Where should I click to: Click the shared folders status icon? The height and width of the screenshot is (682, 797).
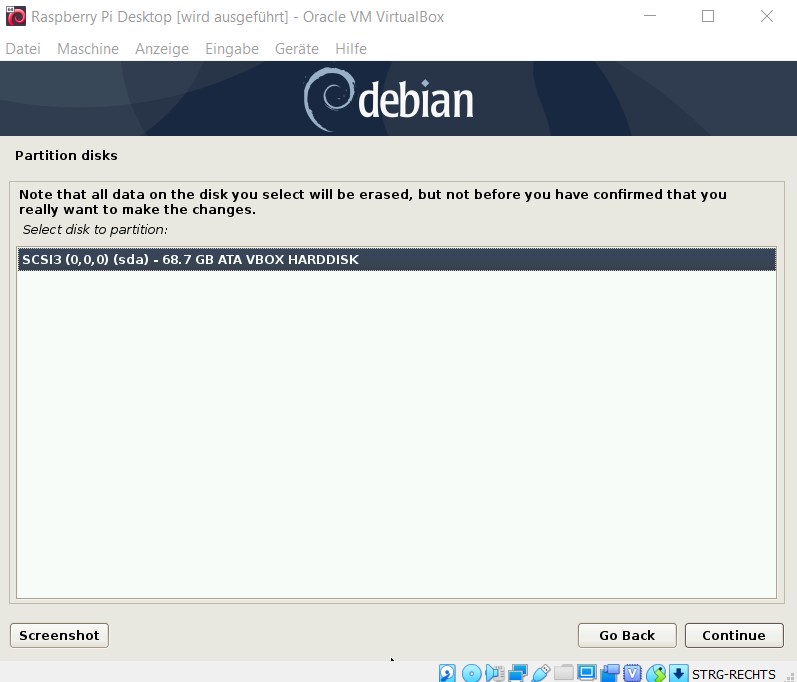pyautogui.click(x=564, y=673)
